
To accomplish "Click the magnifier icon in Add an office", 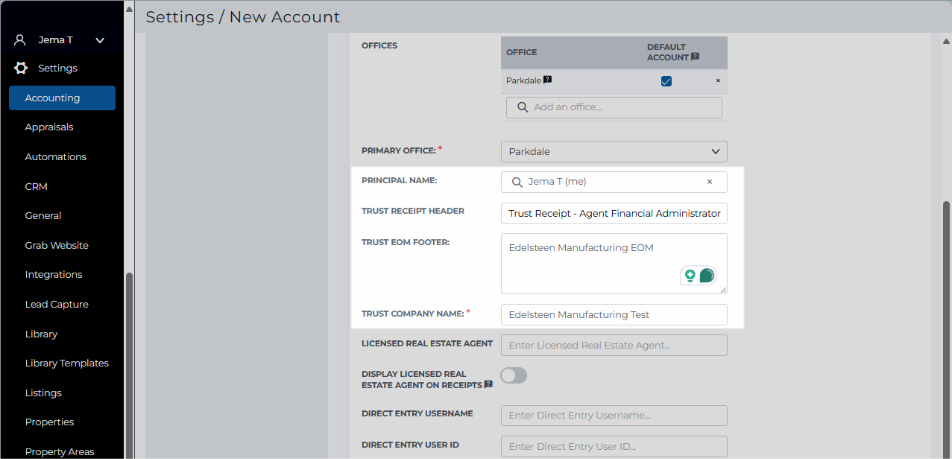I will [522, 107].
